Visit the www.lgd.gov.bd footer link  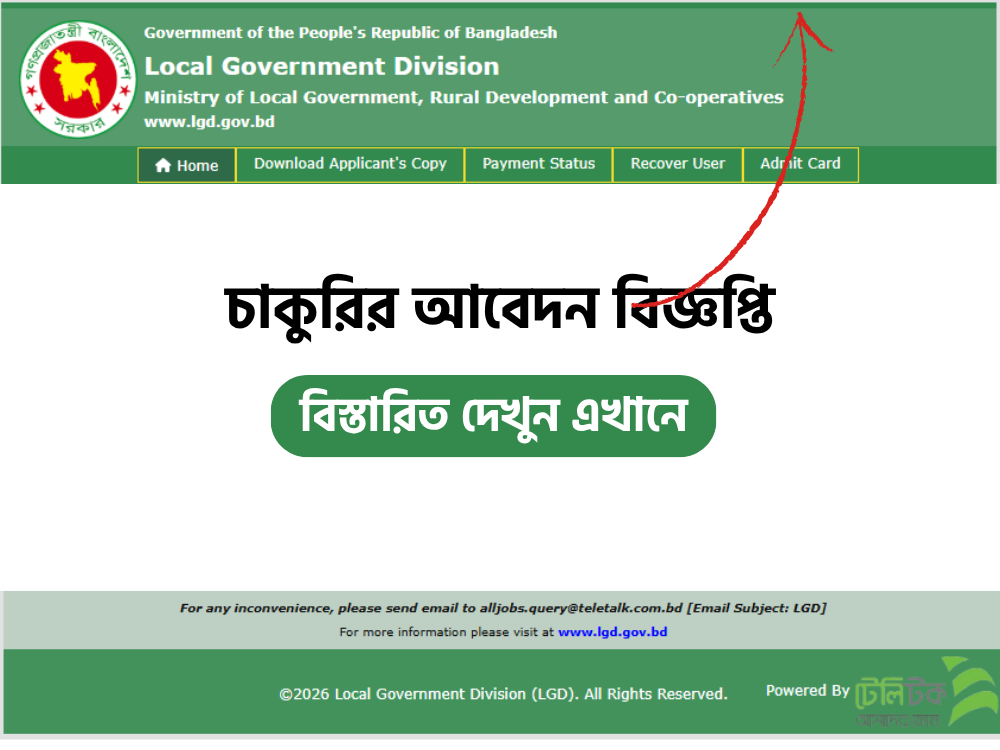pos(612,632)
